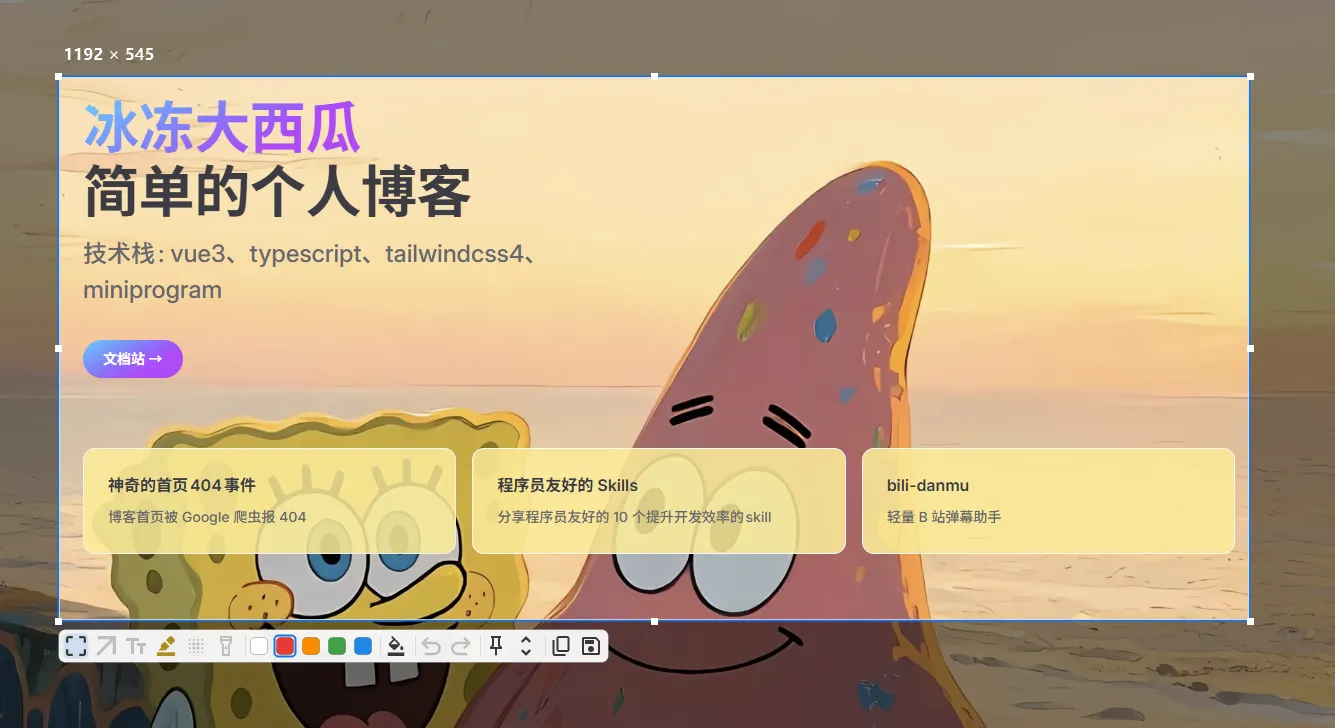1335x728 pixels.
Task: Click the top-left selection resize handle
Action: point(59,76)
